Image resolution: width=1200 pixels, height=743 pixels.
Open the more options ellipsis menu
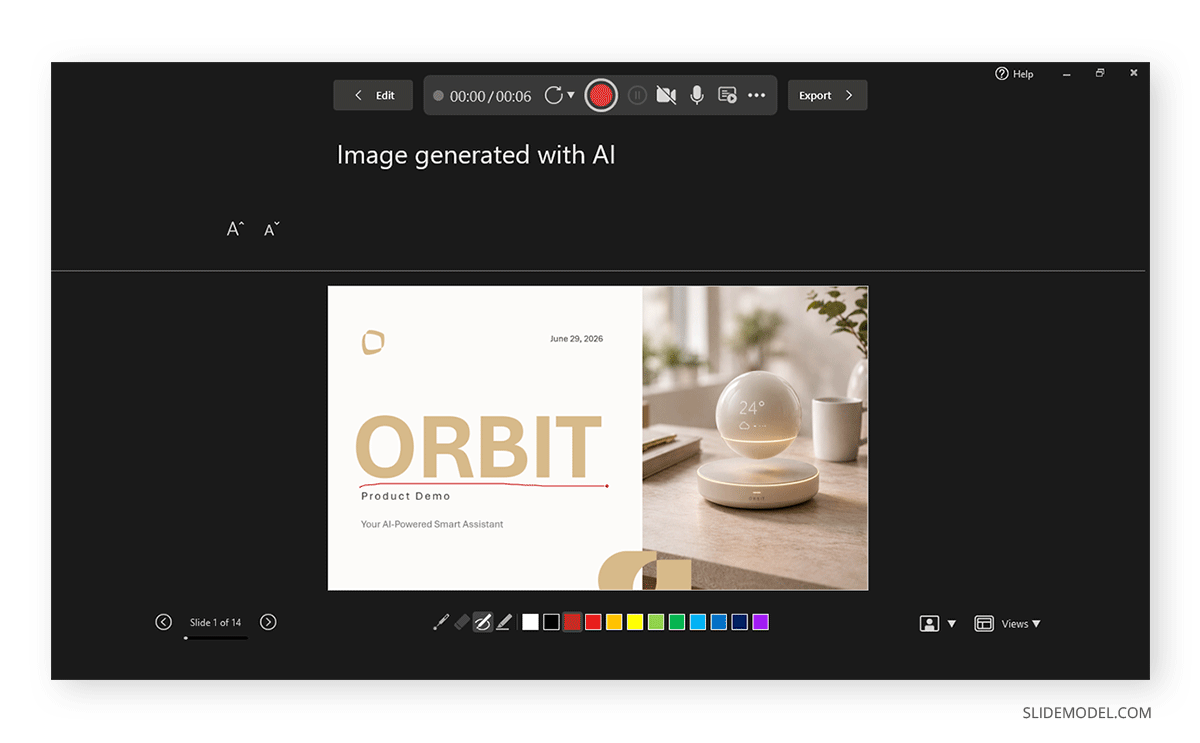click(756, 95)
